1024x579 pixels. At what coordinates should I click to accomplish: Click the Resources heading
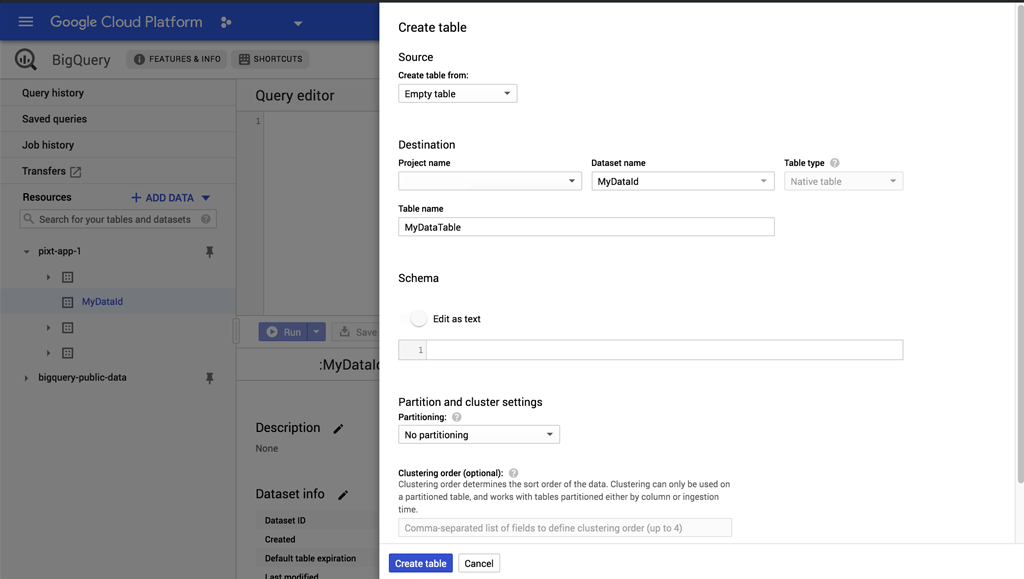point(47,197)
